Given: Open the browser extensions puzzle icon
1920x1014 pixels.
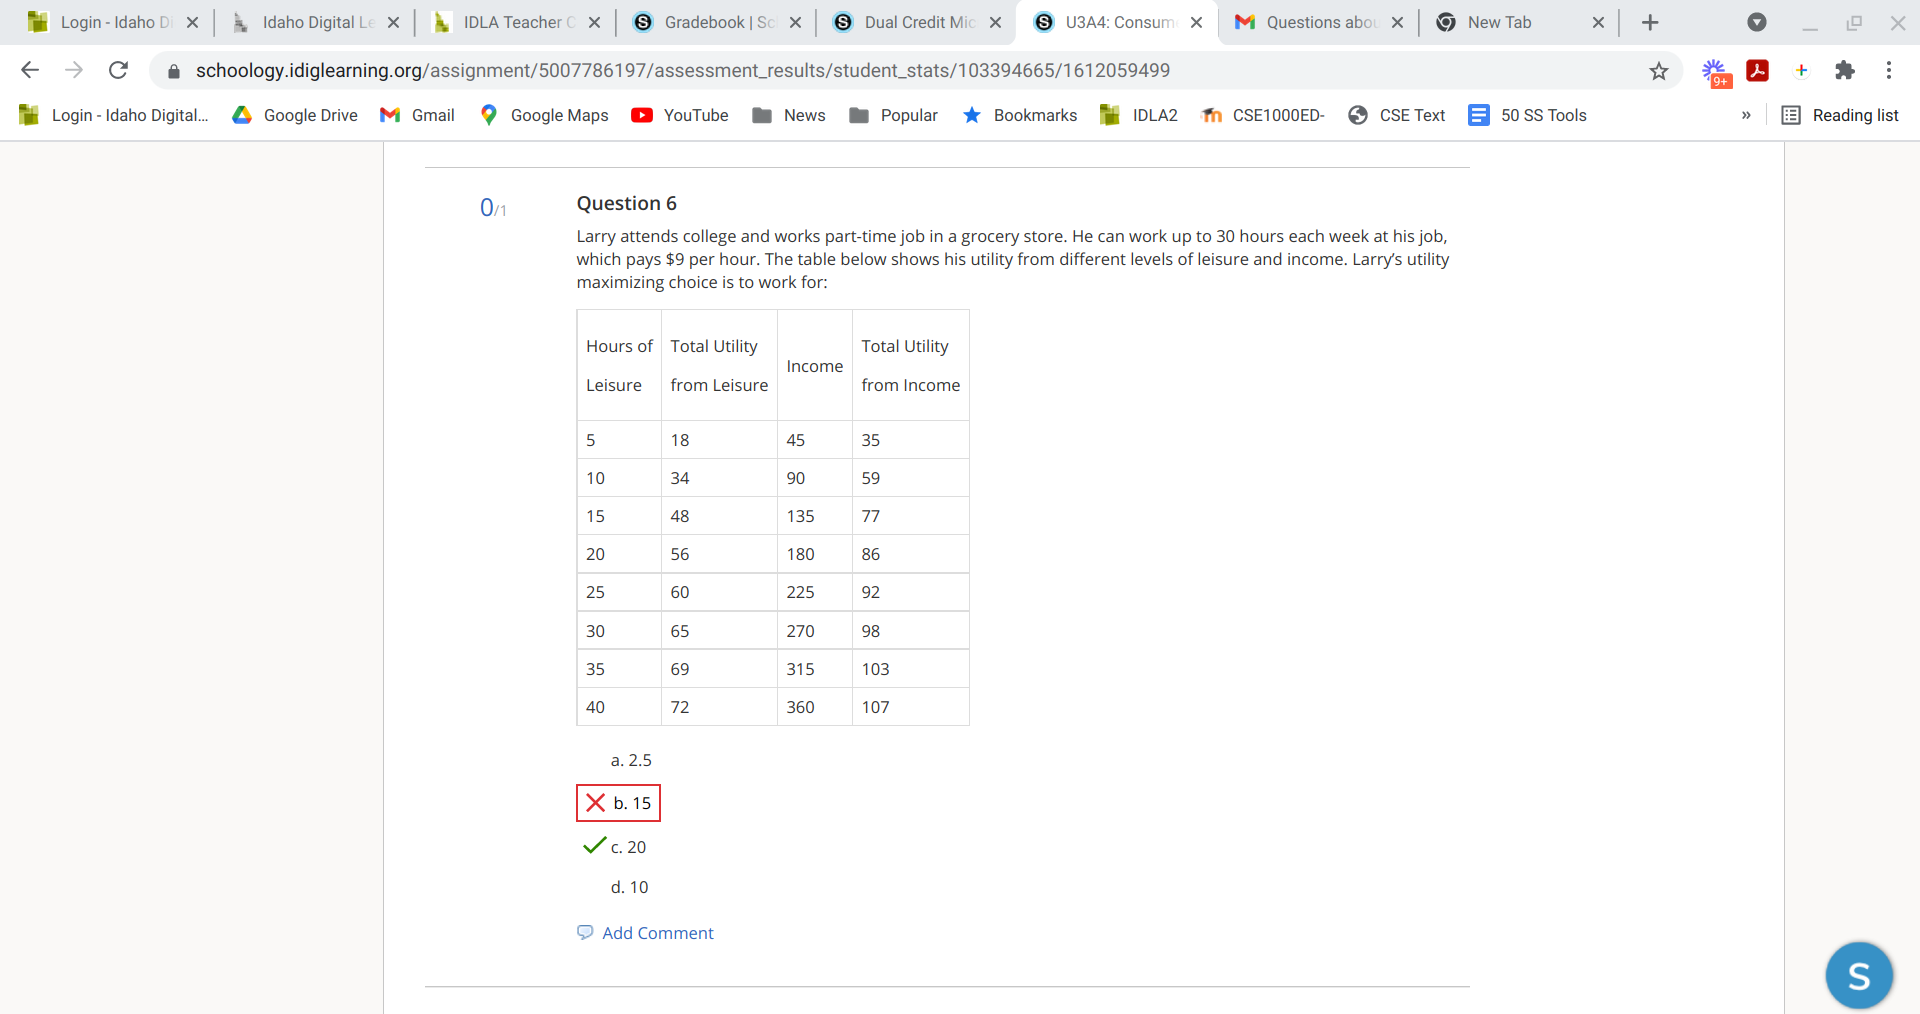Looking at the screenshot, I should point(1845,70).
